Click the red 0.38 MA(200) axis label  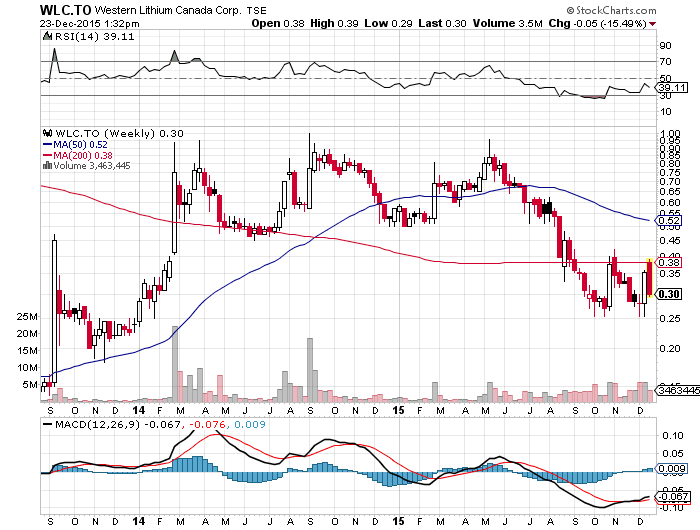point(669,263)
